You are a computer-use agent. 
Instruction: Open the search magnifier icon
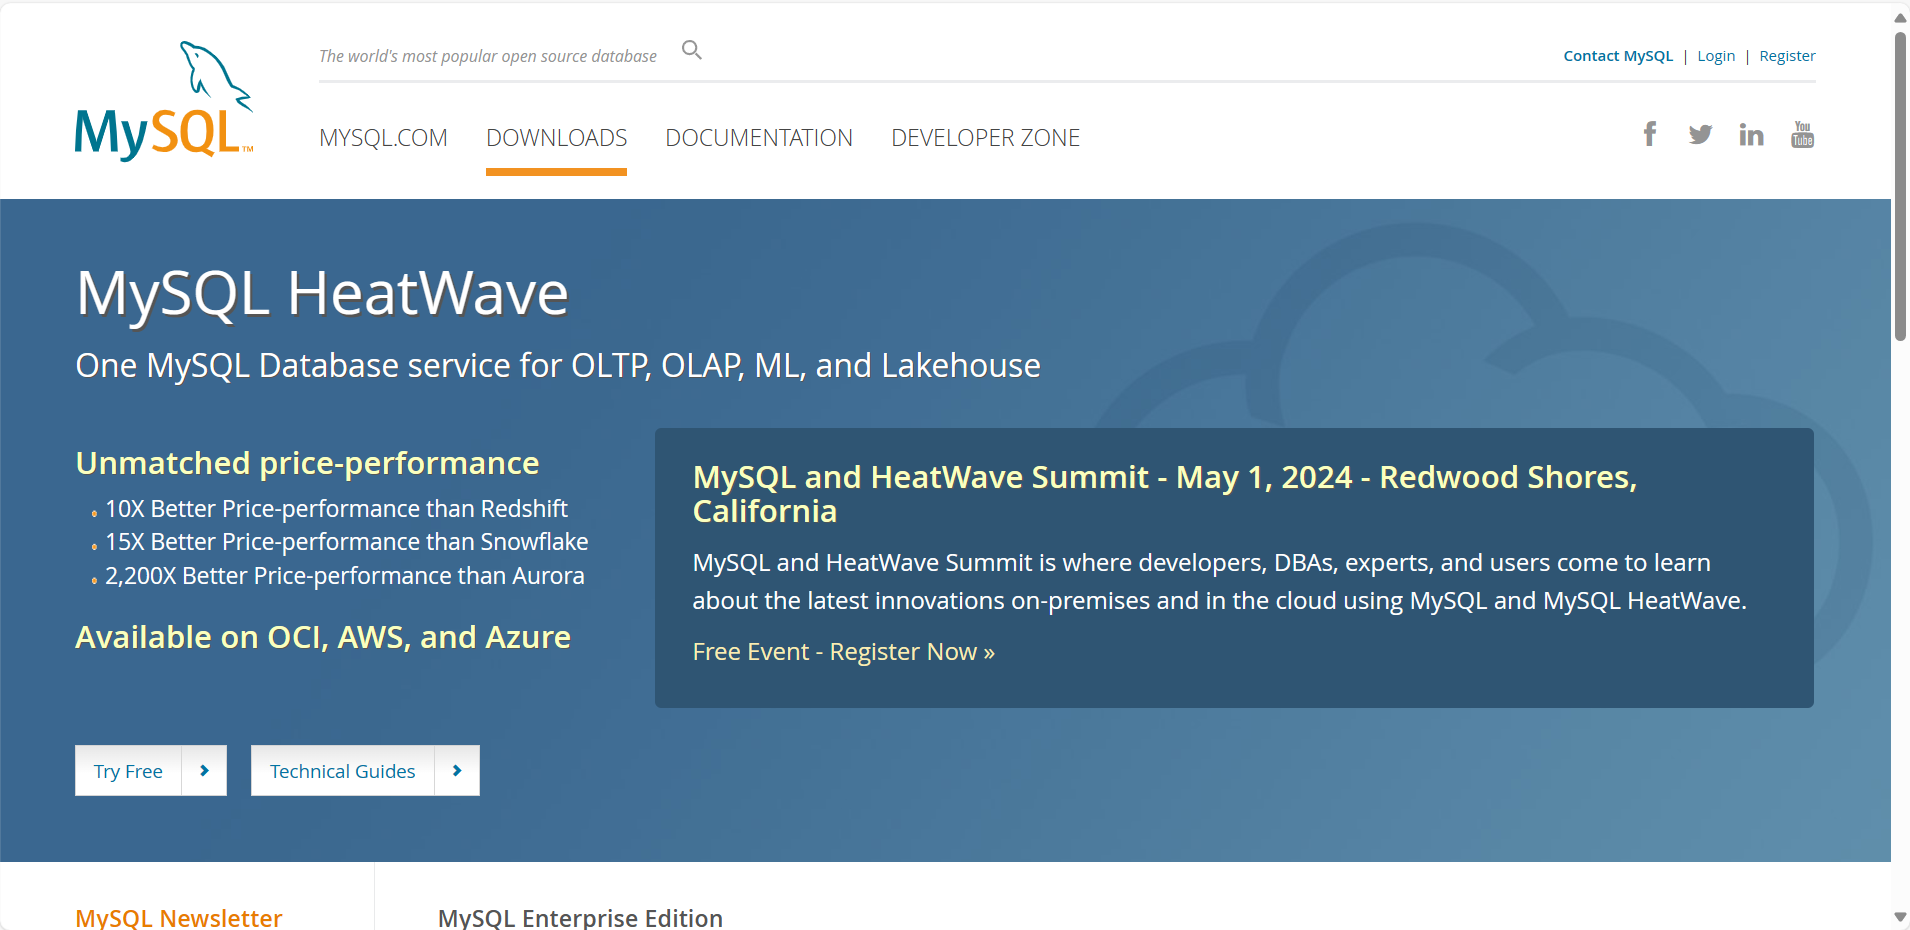click(692, 50)
